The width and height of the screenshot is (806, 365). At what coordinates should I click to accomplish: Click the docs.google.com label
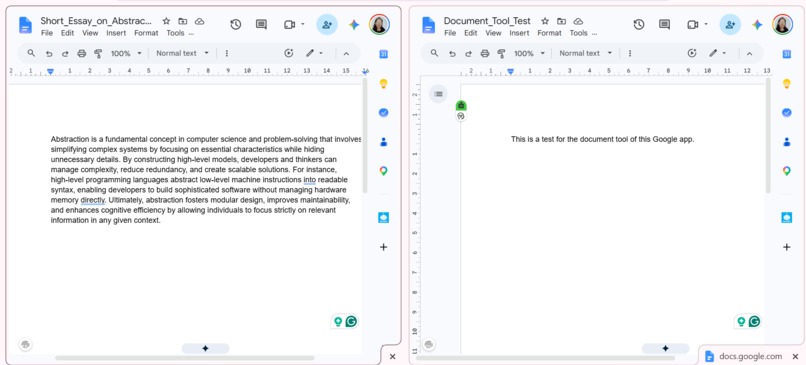[750, 356]
